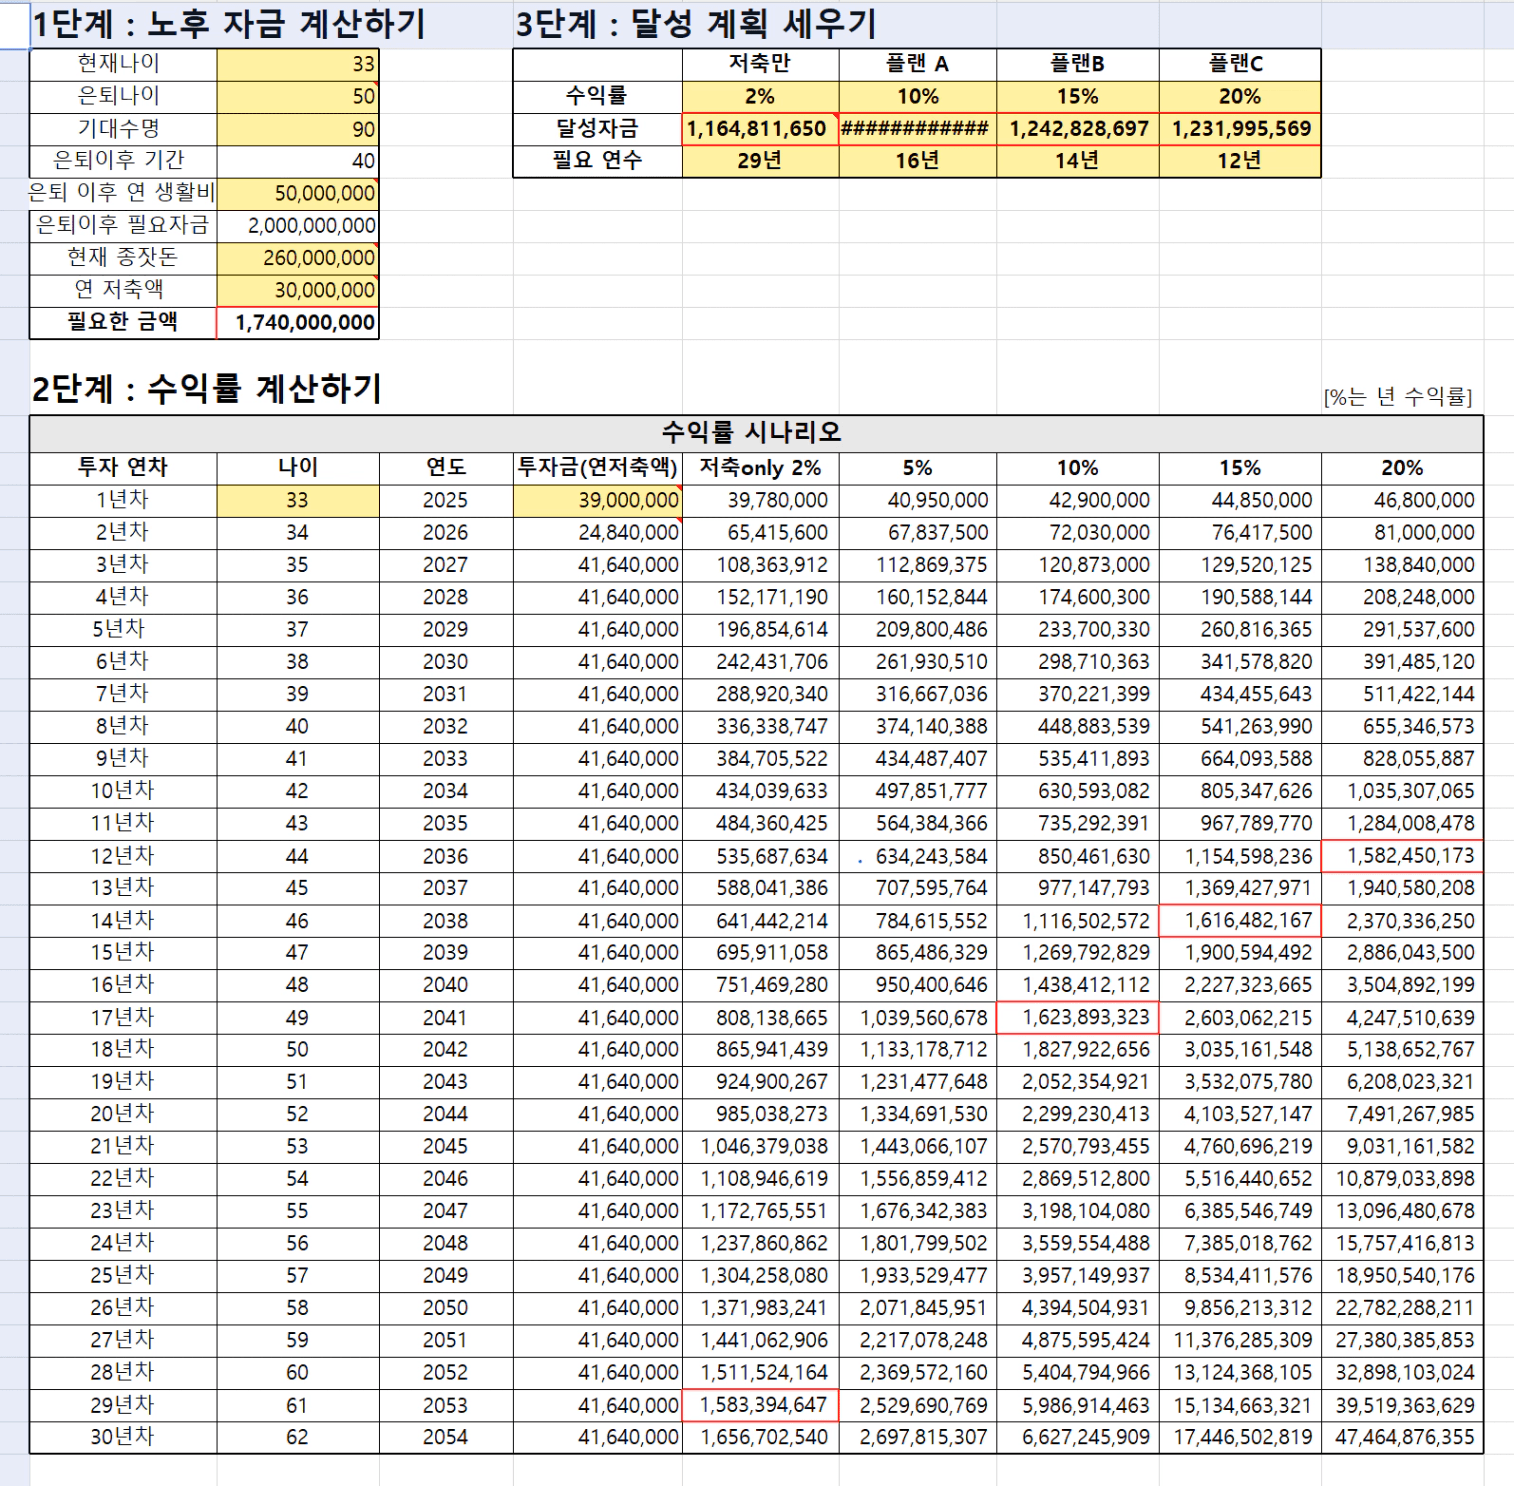Click the 3단계 : 달성 계획 세우기 heading
The height and width of the screenshot is (1486, 1514).
(696, 24)
